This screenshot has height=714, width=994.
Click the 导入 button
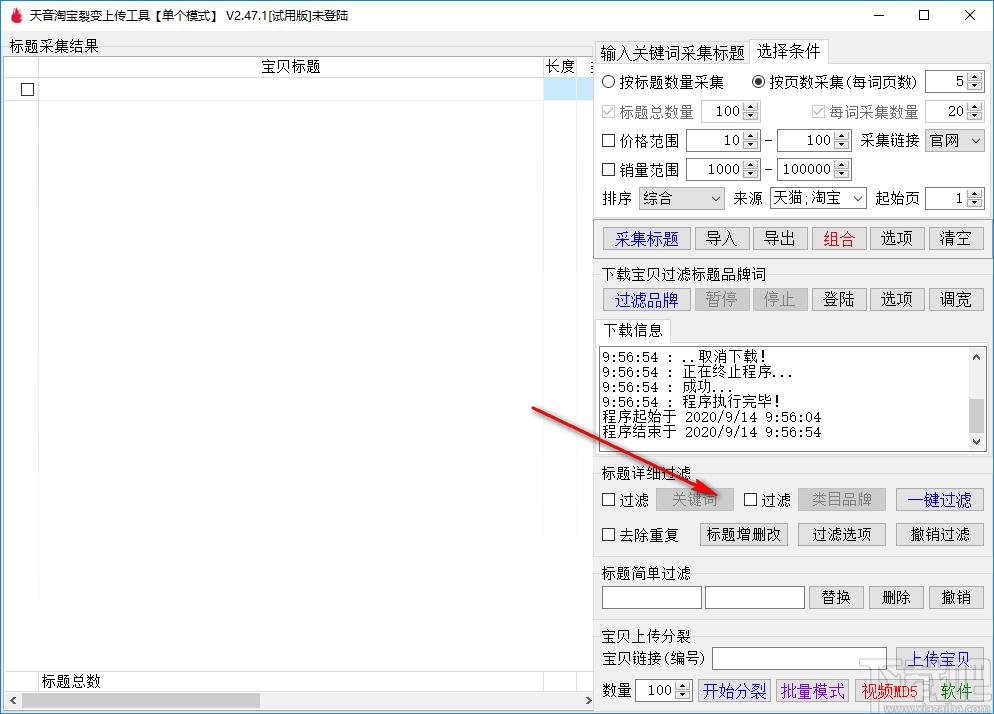722,239
